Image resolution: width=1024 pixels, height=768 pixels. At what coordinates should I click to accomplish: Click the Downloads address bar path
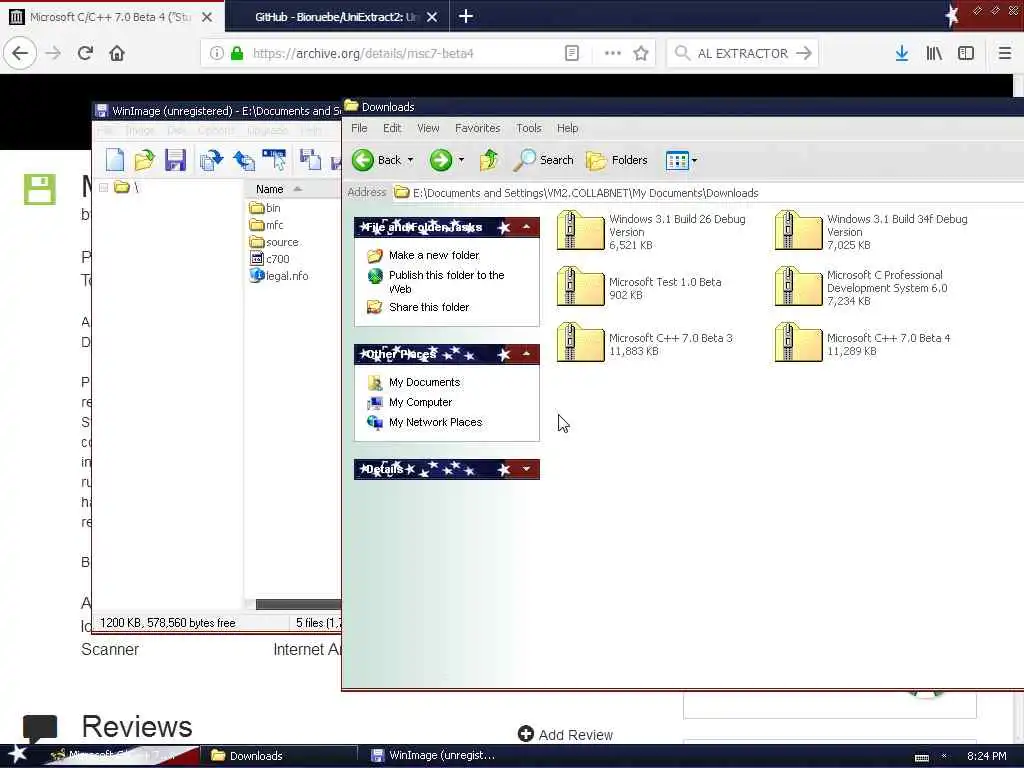585,193
